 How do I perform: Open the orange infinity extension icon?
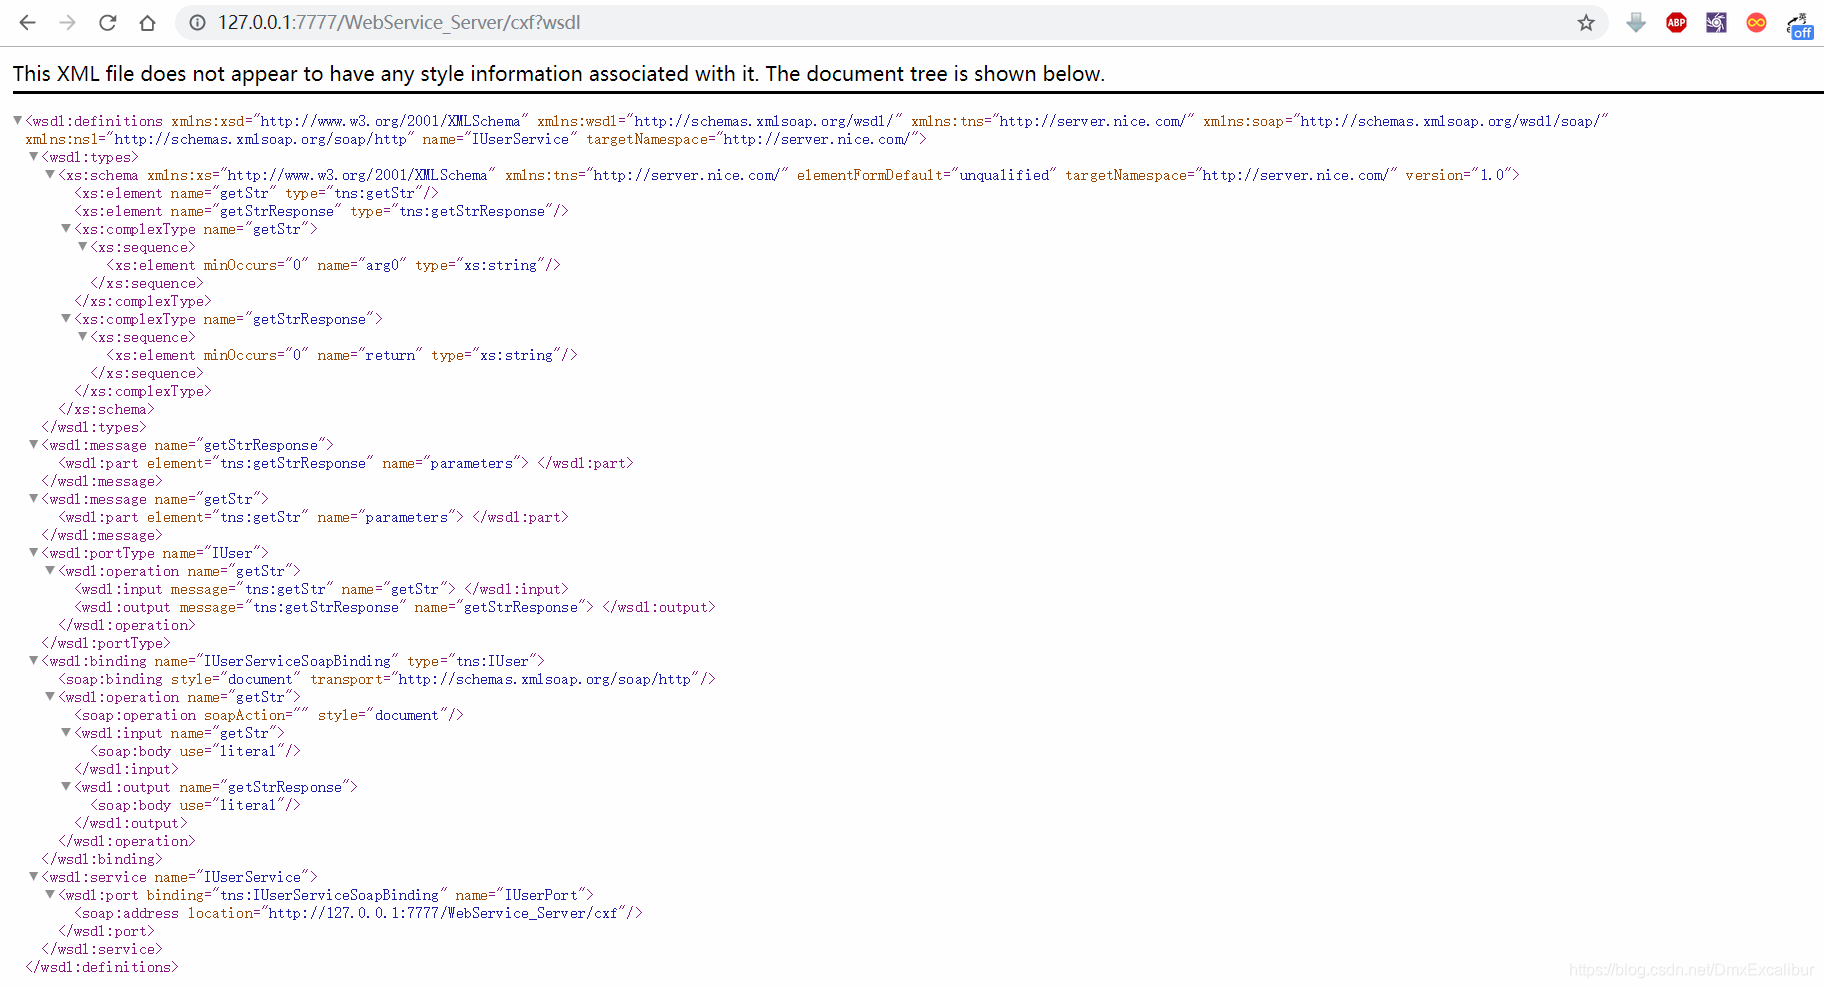[1756, 22]
